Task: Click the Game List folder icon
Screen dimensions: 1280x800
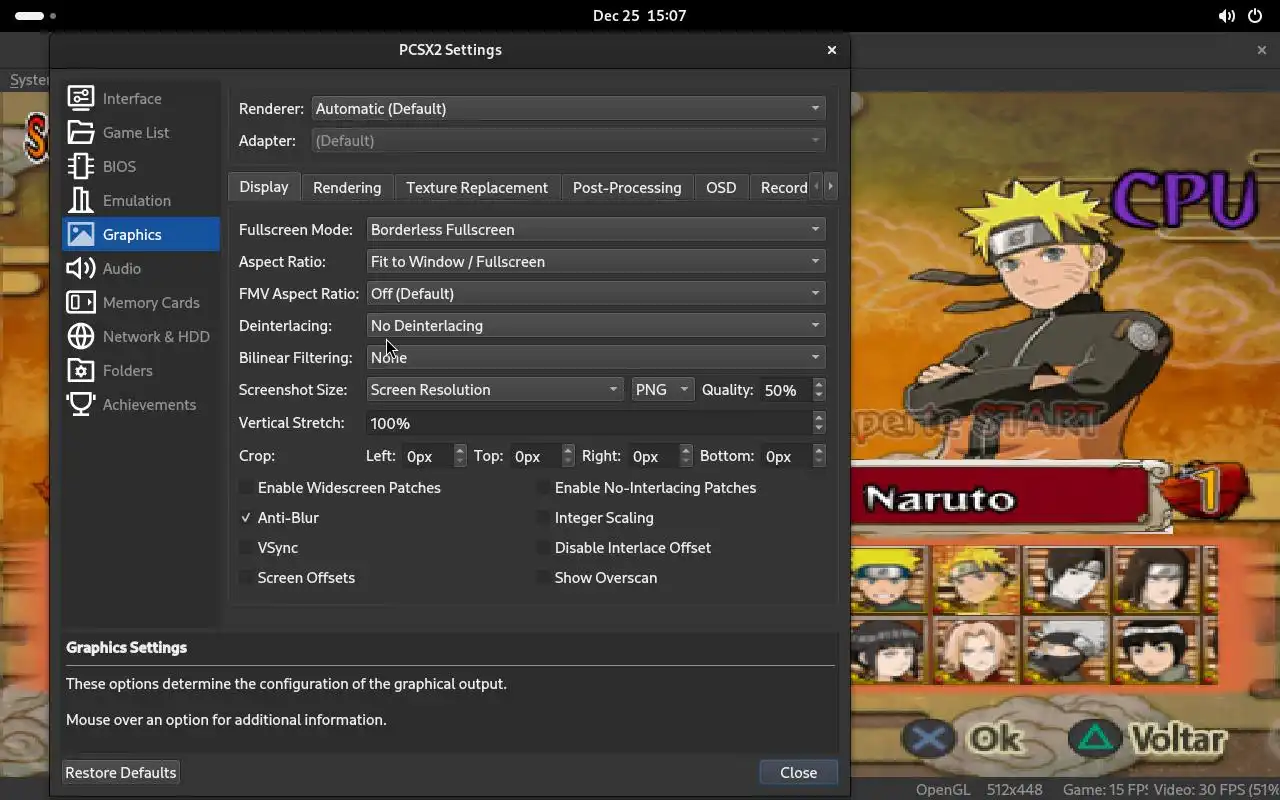Action: [81, 132]
